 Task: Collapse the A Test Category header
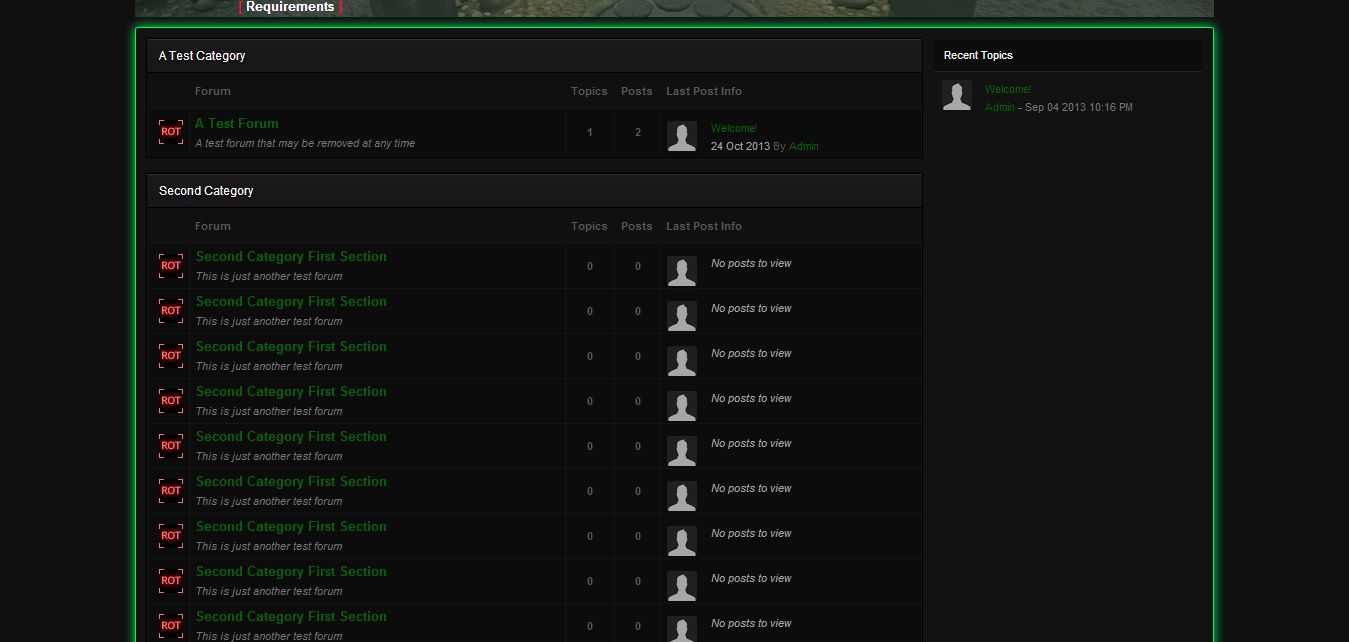point(534,56)
